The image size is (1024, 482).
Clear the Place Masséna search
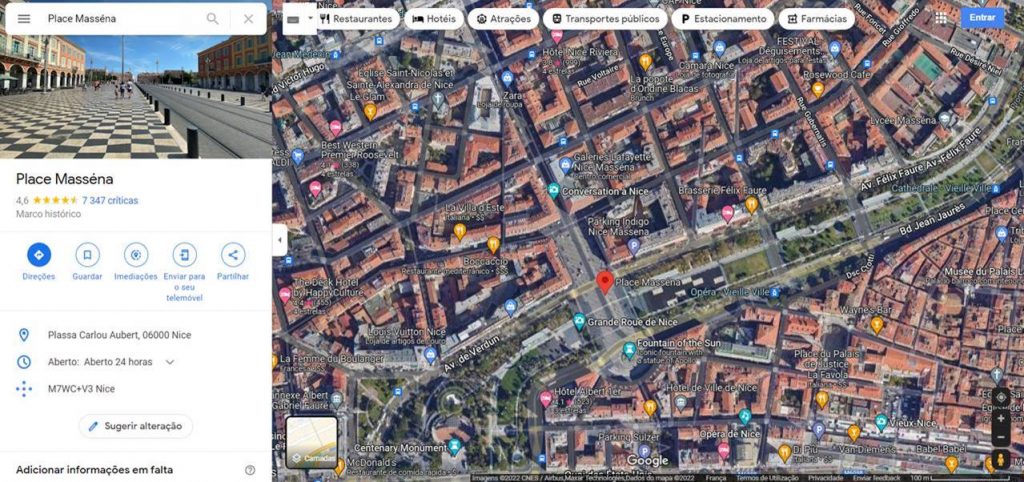point(248,19)
